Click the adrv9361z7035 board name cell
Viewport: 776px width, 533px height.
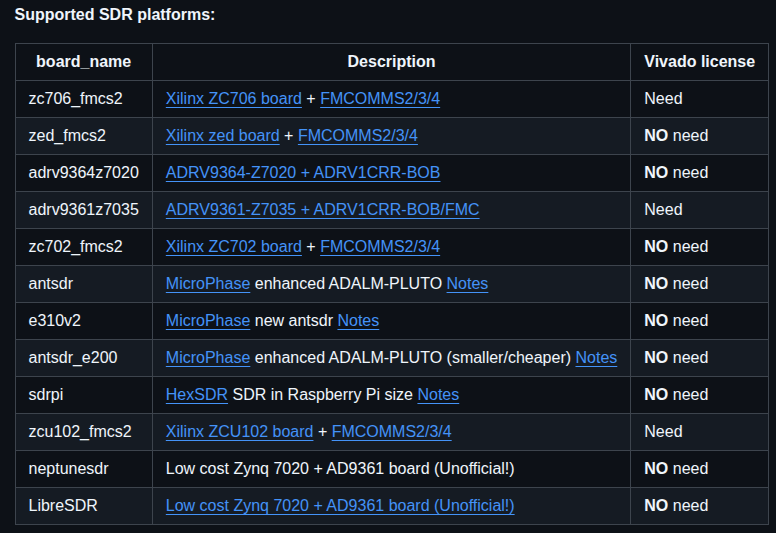(x=84, y=210)
